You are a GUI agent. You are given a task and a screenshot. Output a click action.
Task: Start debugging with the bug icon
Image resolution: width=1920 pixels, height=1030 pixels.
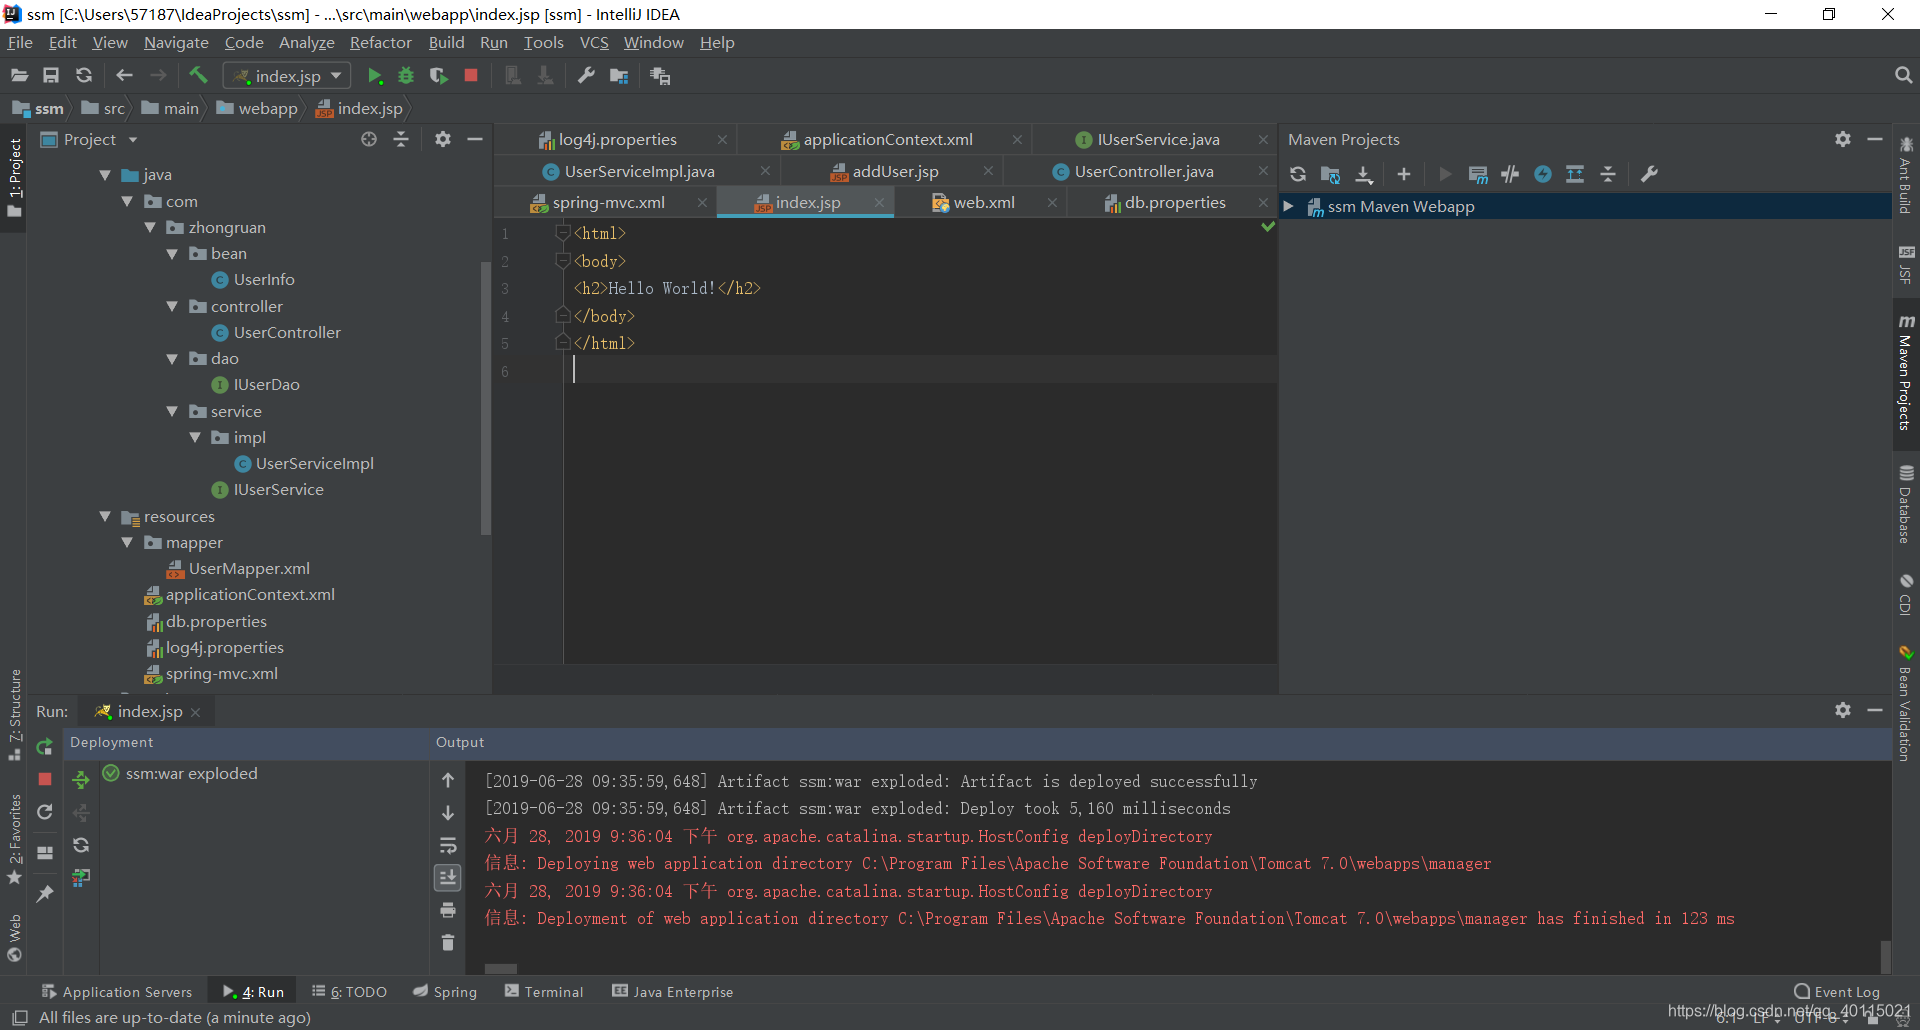(x=406, y=76)
